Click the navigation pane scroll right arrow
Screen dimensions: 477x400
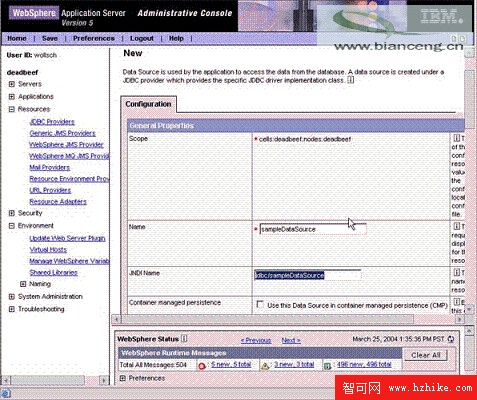[104, 380]
